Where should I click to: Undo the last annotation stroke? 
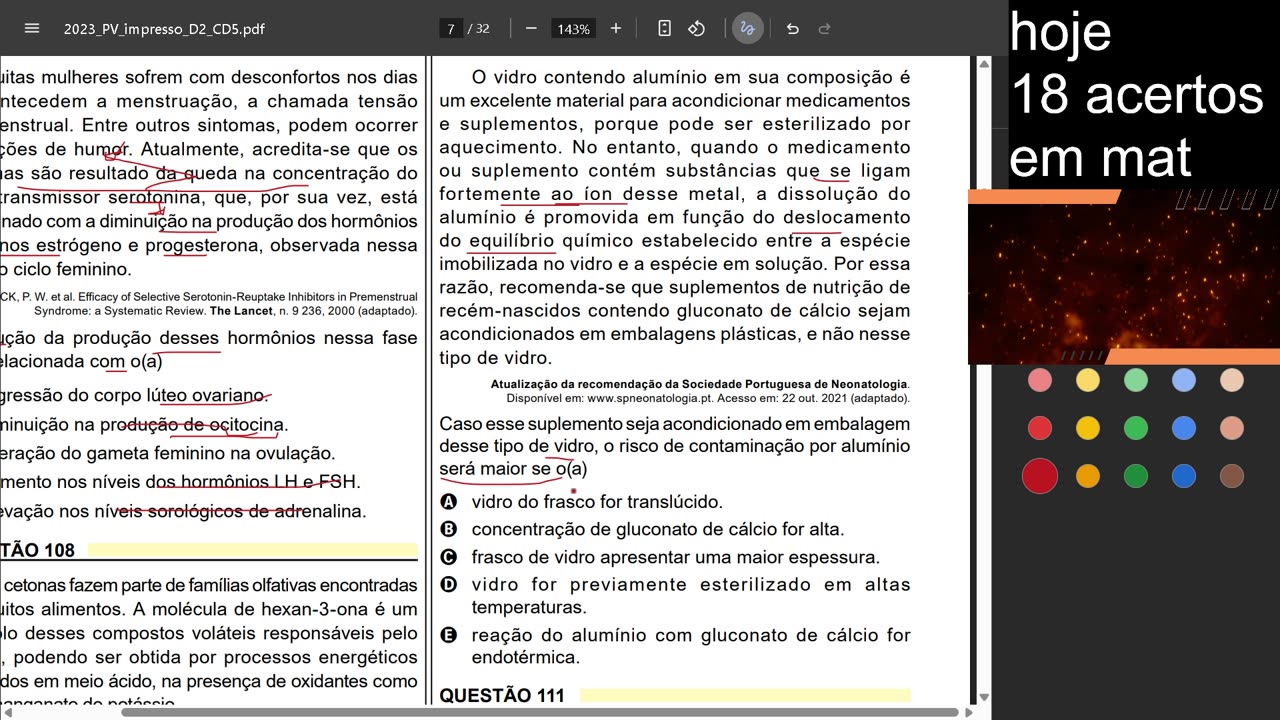[x=792, y=28]
